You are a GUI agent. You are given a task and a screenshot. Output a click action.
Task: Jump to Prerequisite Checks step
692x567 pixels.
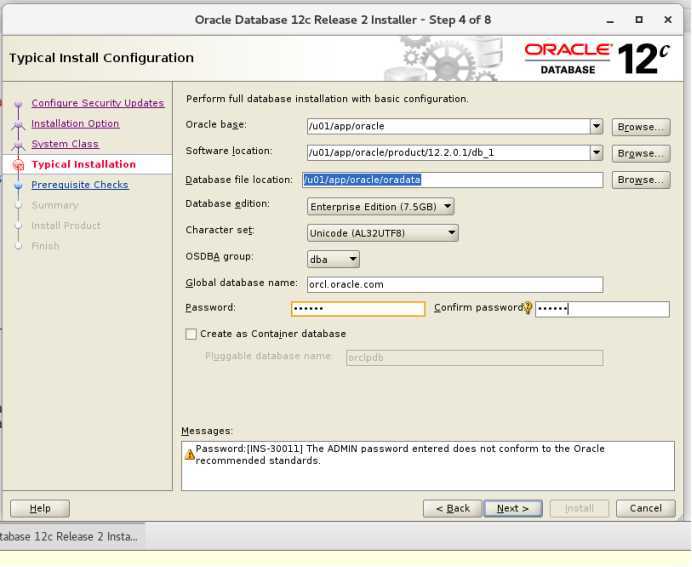80,184
